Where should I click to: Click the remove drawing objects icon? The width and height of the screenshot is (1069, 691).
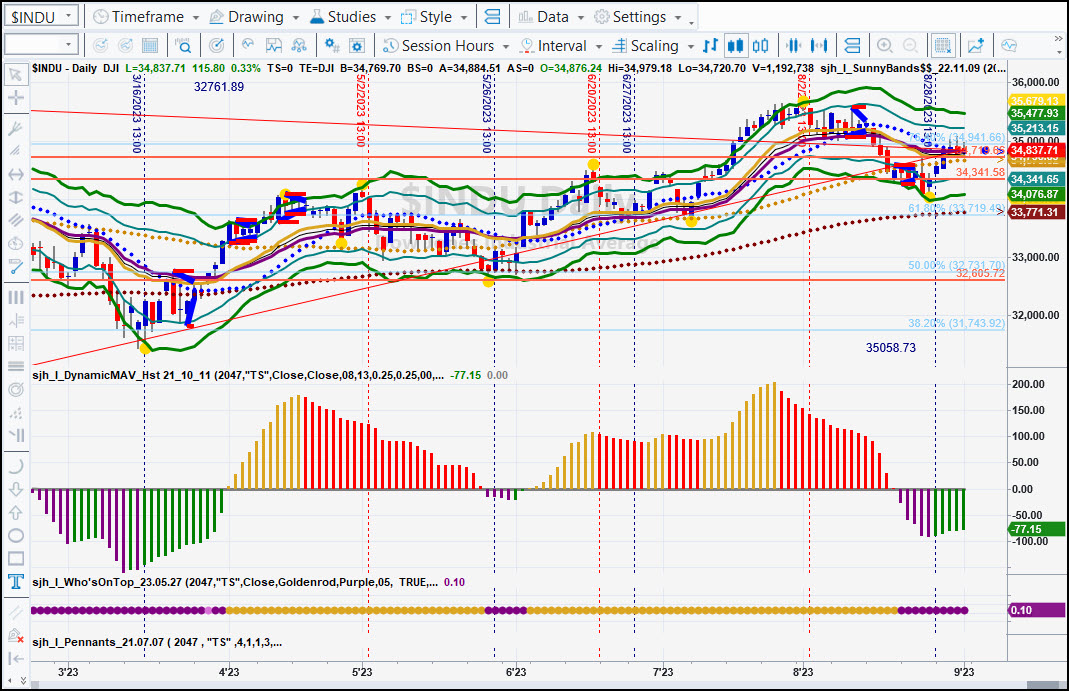[15, 636]
